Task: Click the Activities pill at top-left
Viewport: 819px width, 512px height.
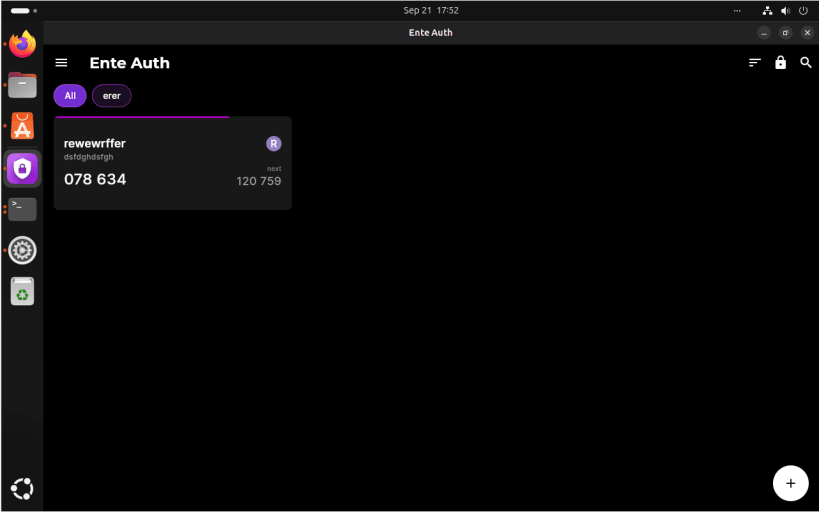Action: (20, 10)
